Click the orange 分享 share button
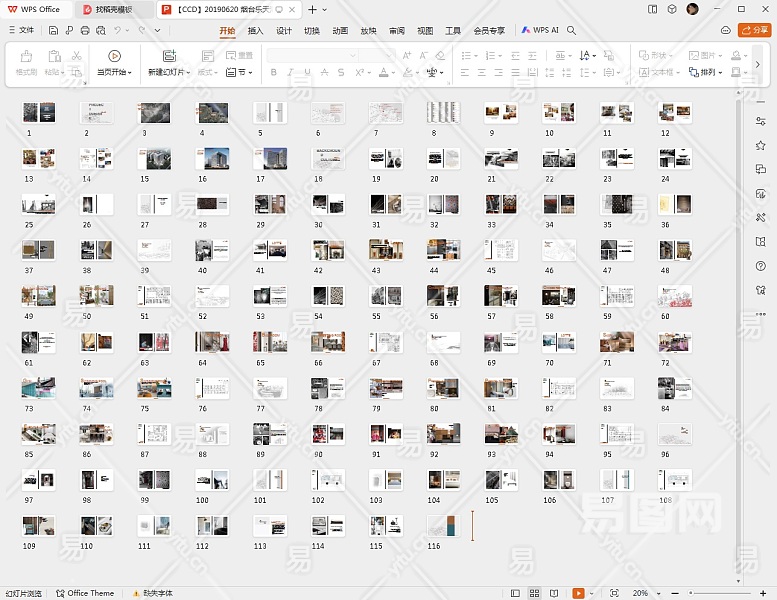The image size is (777, 600). (x=754, y=30)
